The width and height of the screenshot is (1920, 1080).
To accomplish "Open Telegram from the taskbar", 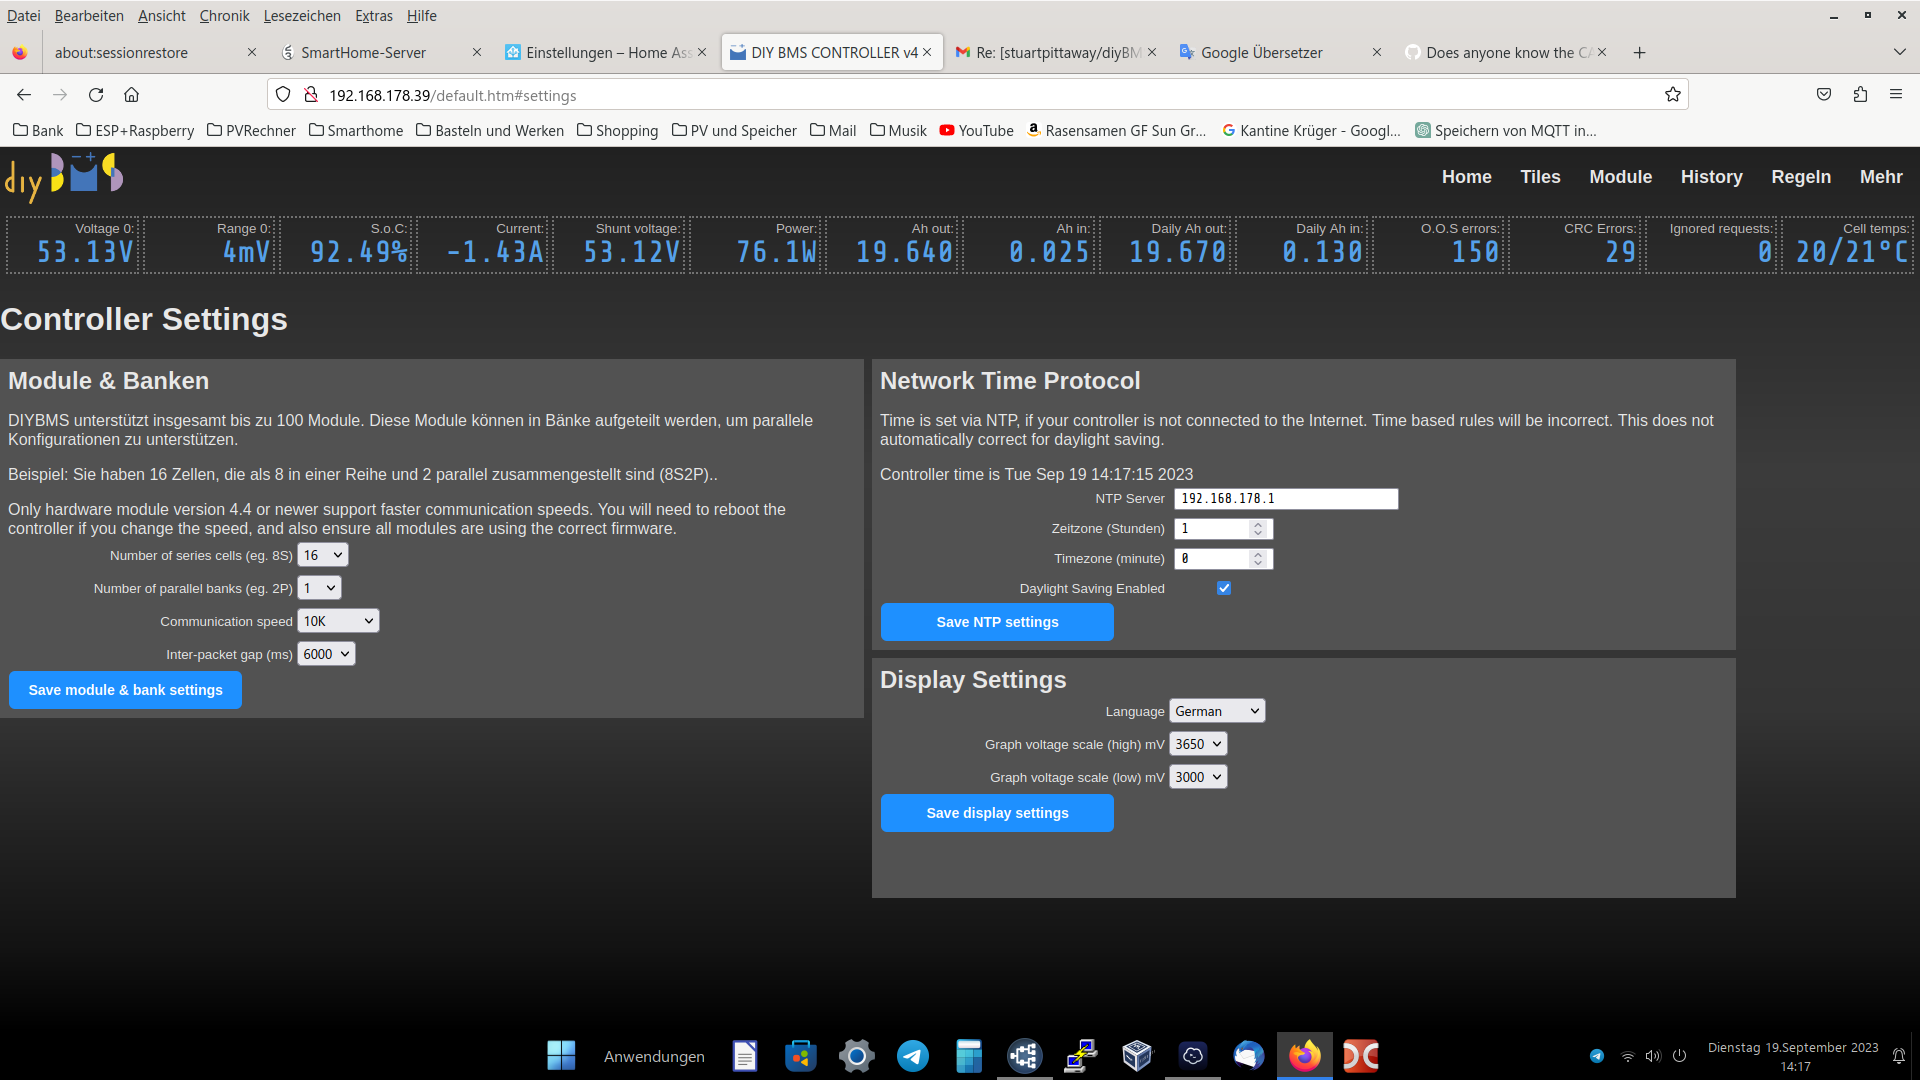I will (x=912, y=1056).
